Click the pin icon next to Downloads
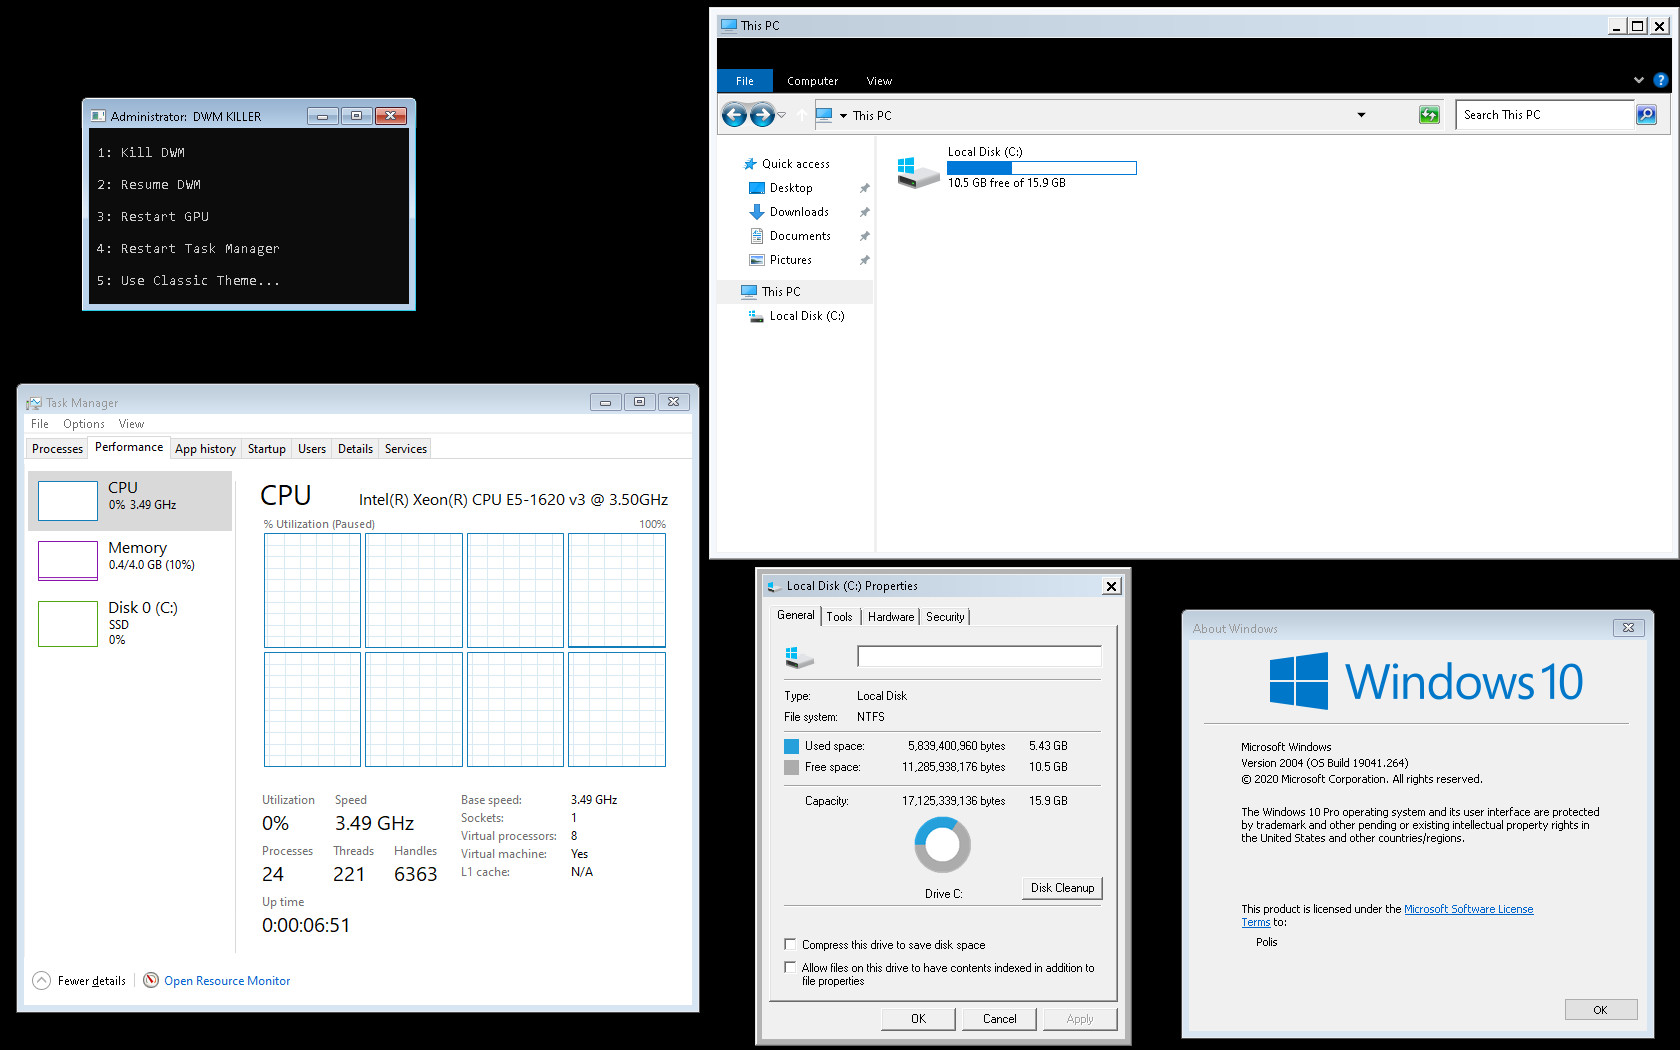 point(864,212)
